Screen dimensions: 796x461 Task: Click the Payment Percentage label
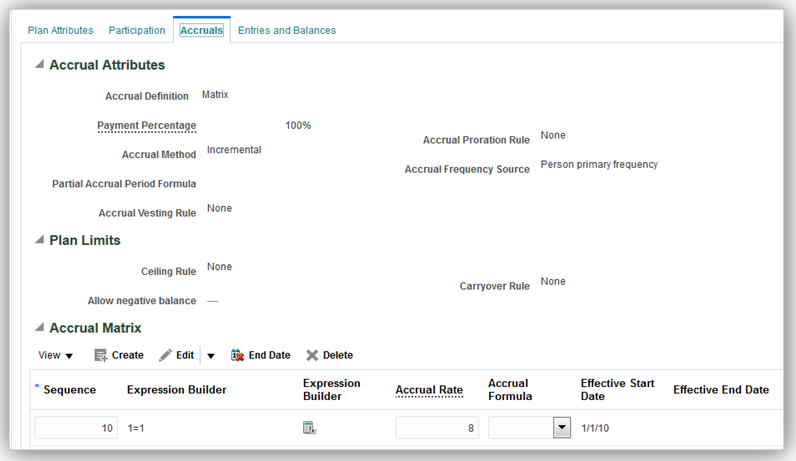(146, 125)
